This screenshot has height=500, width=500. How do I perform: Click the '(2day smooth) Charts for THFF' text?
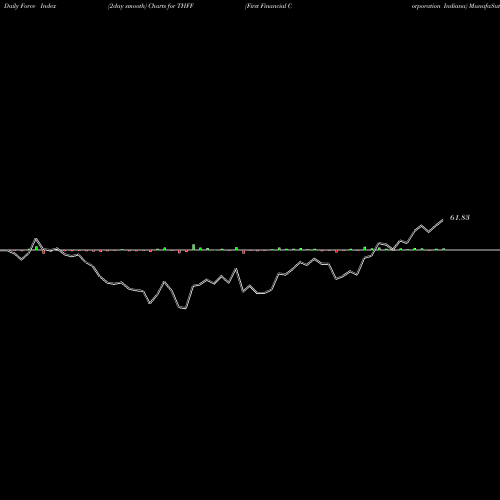point(151,6)
